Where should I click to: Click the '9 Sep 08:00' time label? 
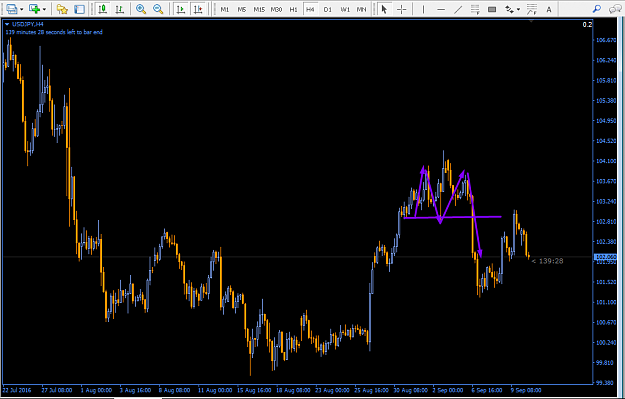click(x=526, y=390)
